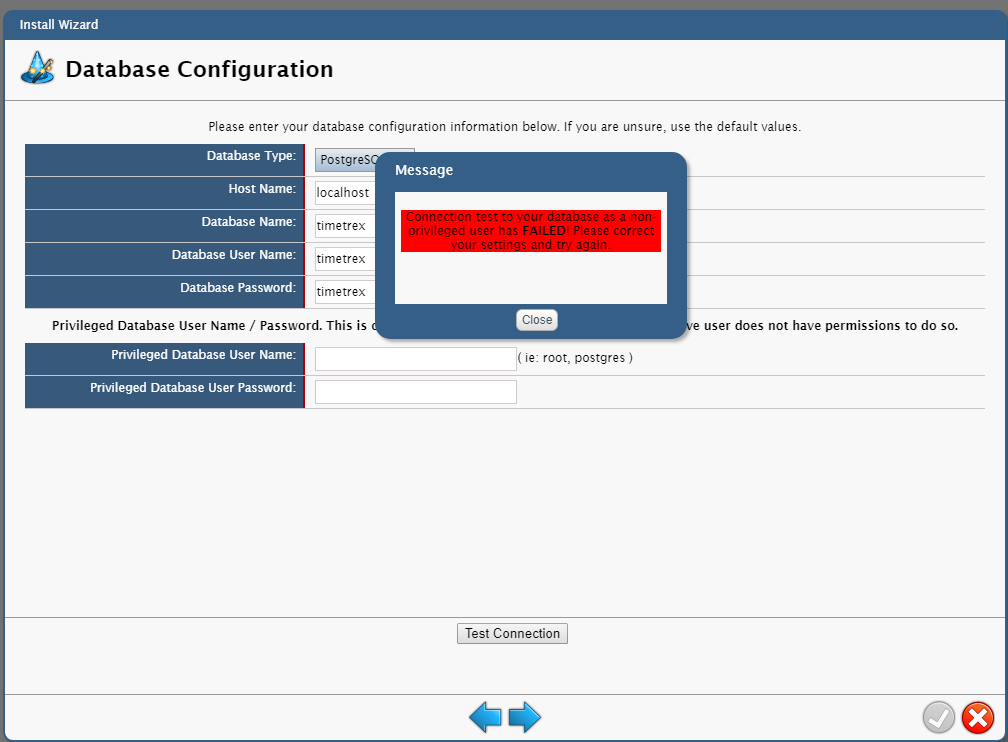Click the blue back navigation arrow

coord(487,717)
